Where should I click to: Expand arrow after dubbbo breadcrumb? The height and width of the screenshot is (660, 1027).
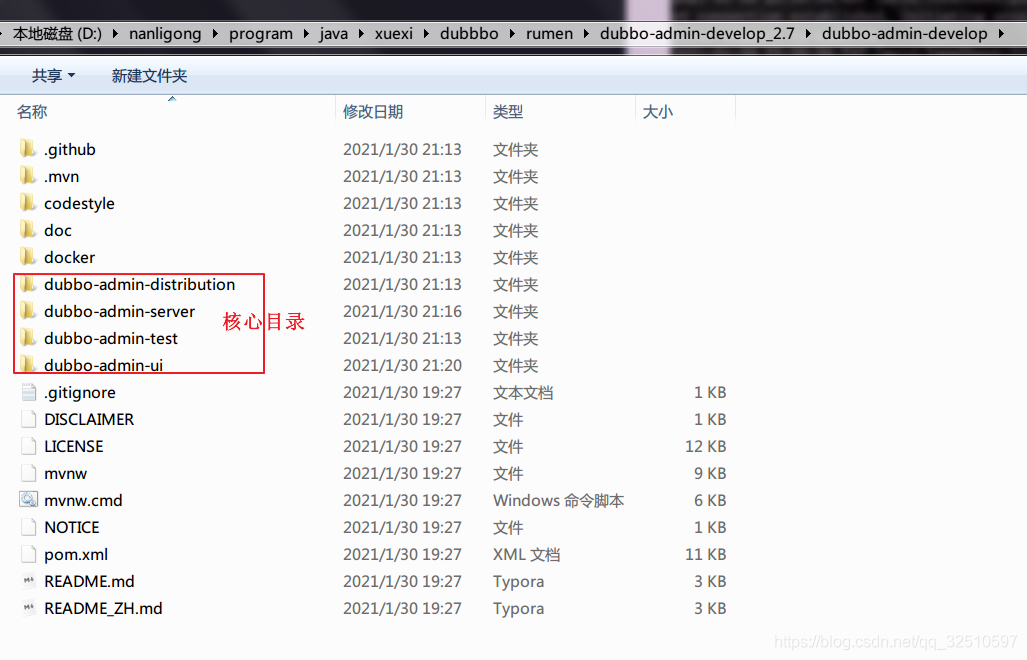pos(512,33)
